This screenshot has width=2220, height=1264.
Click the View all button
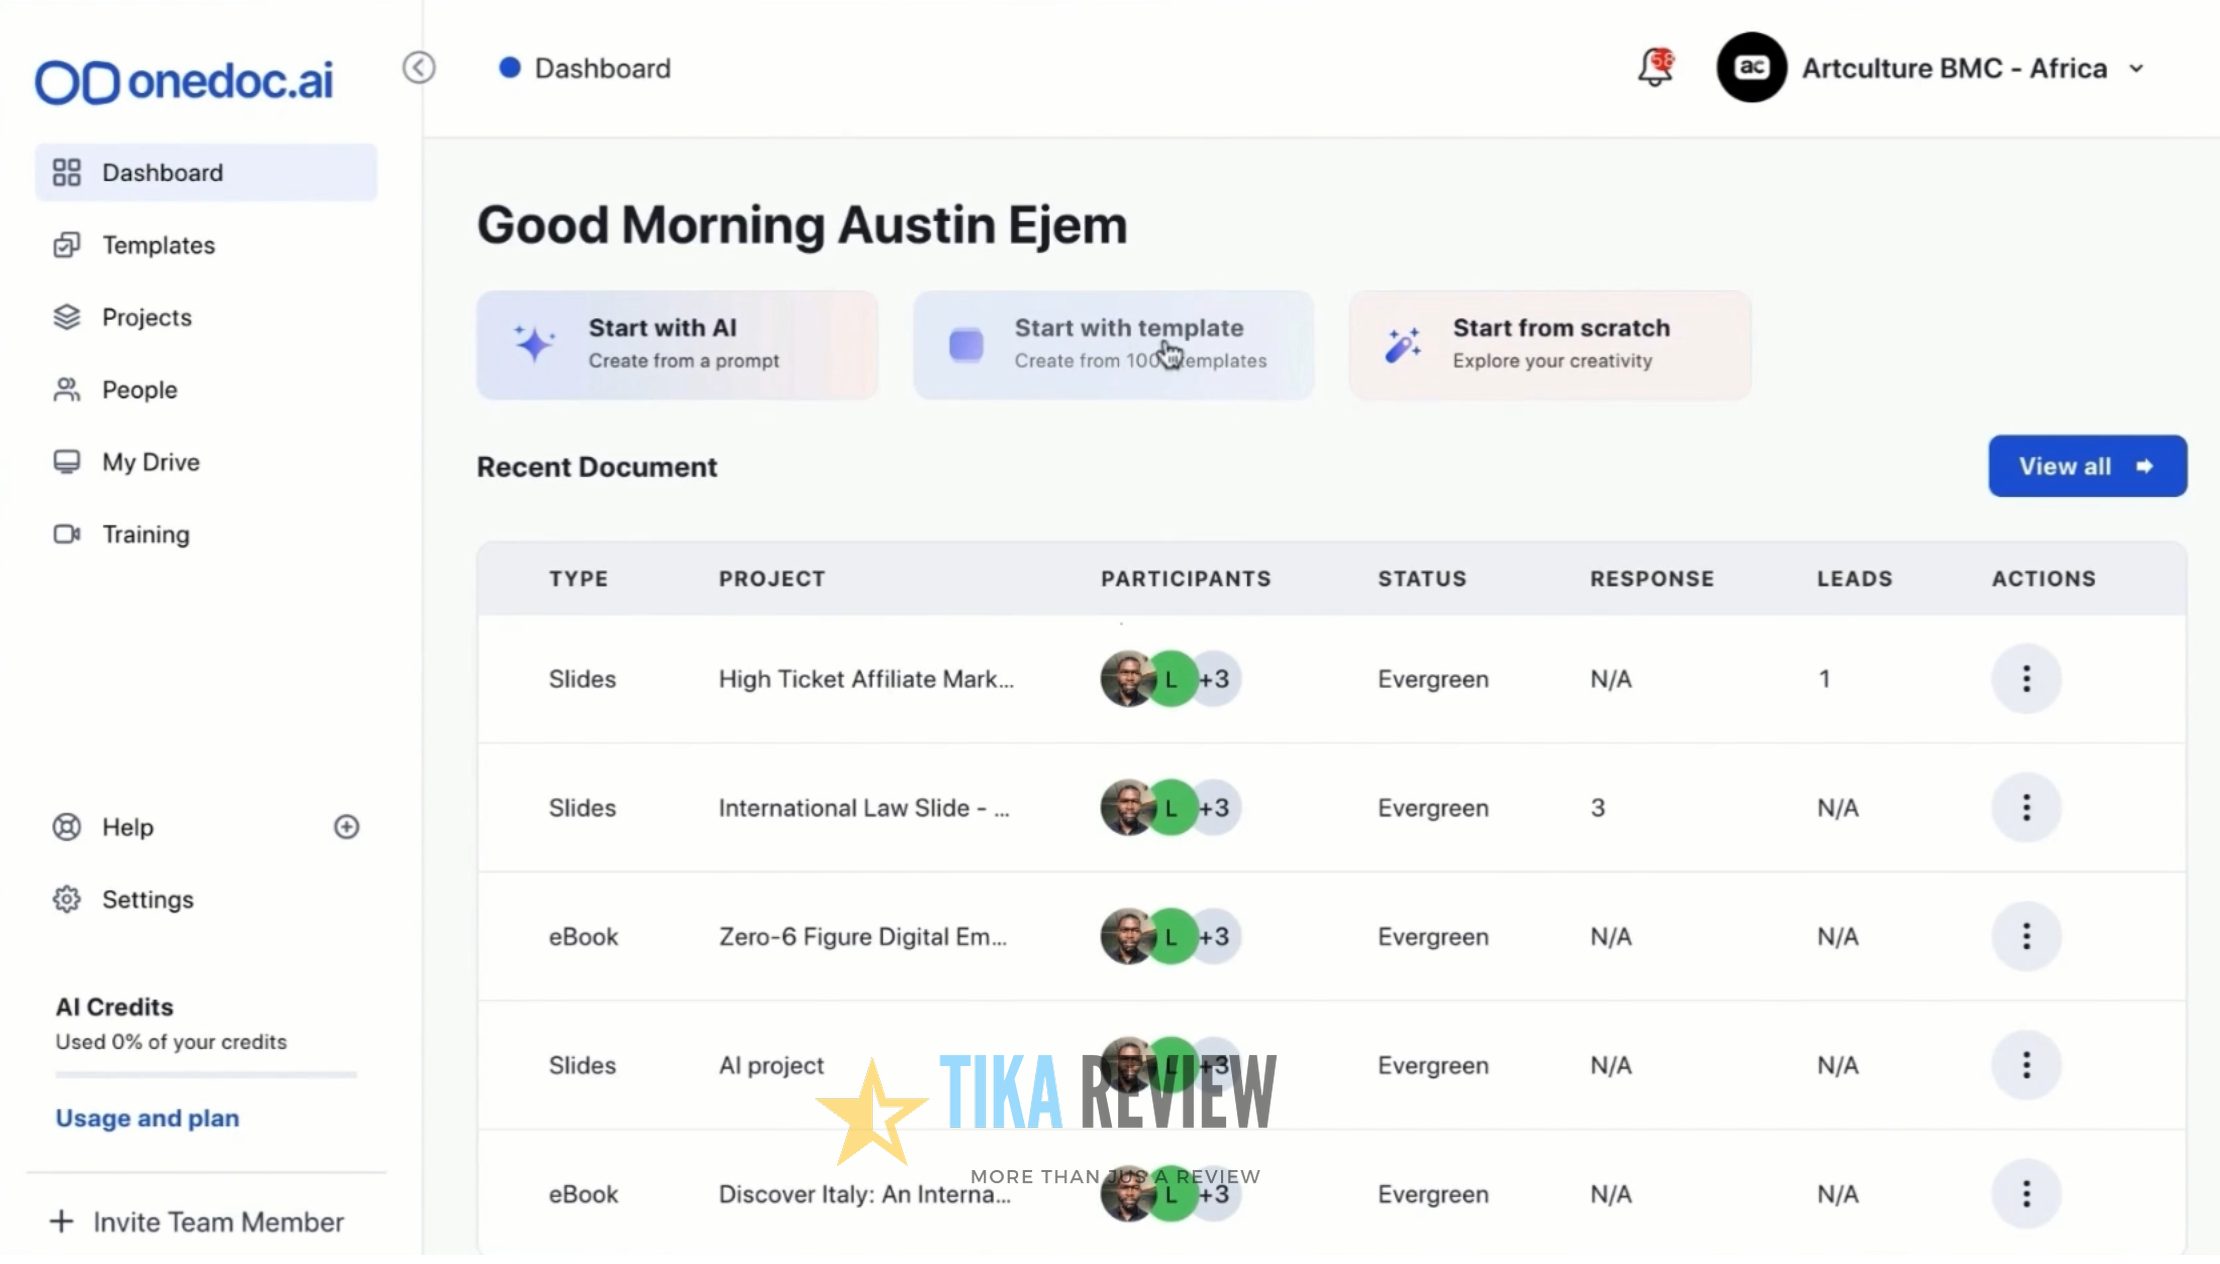[x=2087, y=466]
